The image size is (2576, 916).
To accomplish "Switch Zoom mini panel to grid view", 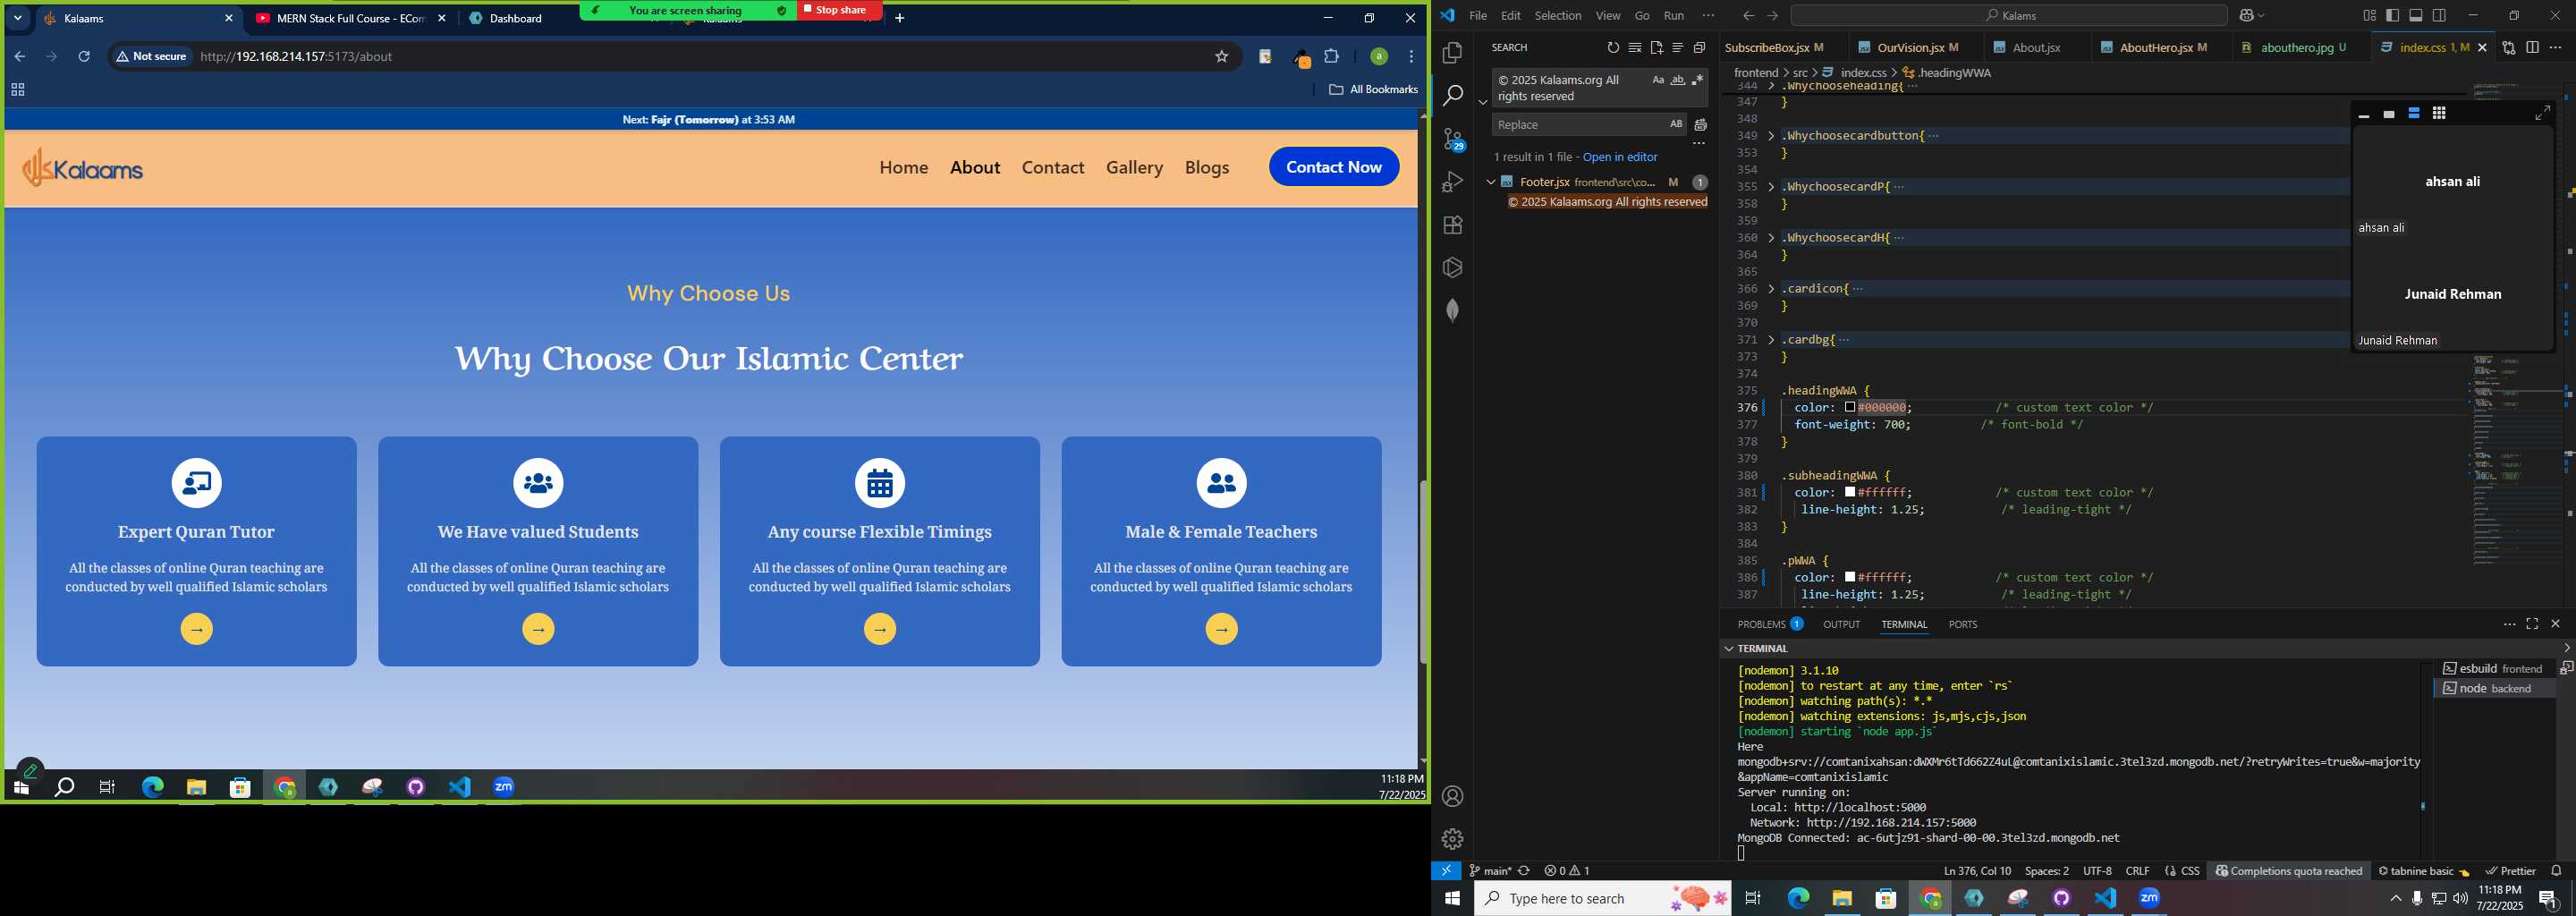I will (2439, 114).
